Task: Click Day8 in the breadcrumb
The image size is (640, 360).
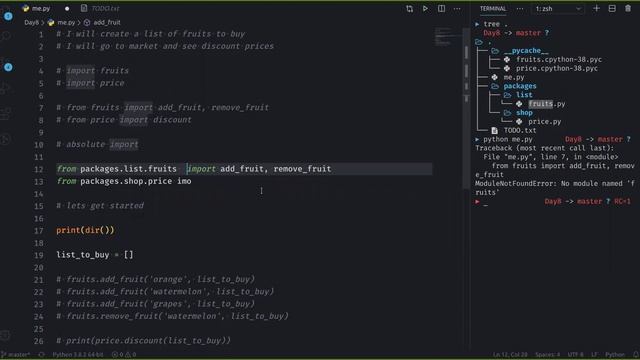Action: [x=31, y=22]
